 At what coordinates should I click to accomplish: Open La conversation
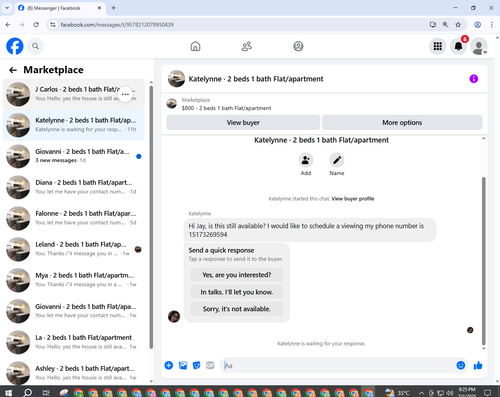click(74, 342)
